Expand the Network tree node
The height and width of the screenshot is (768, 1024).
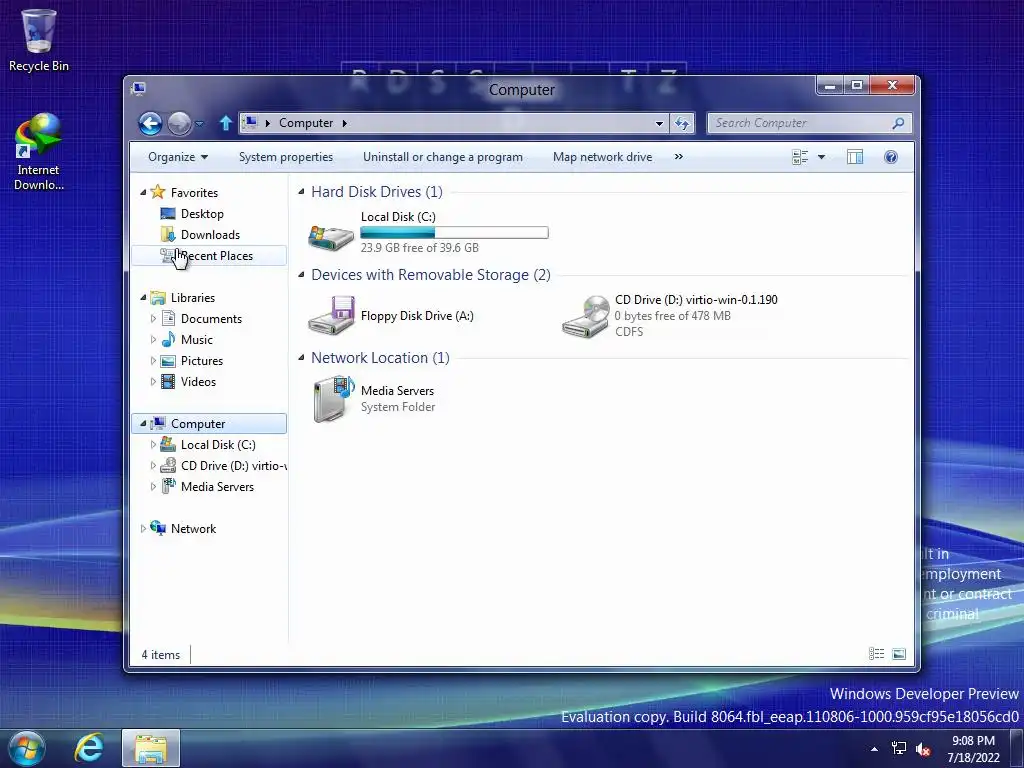pos(143,528)
